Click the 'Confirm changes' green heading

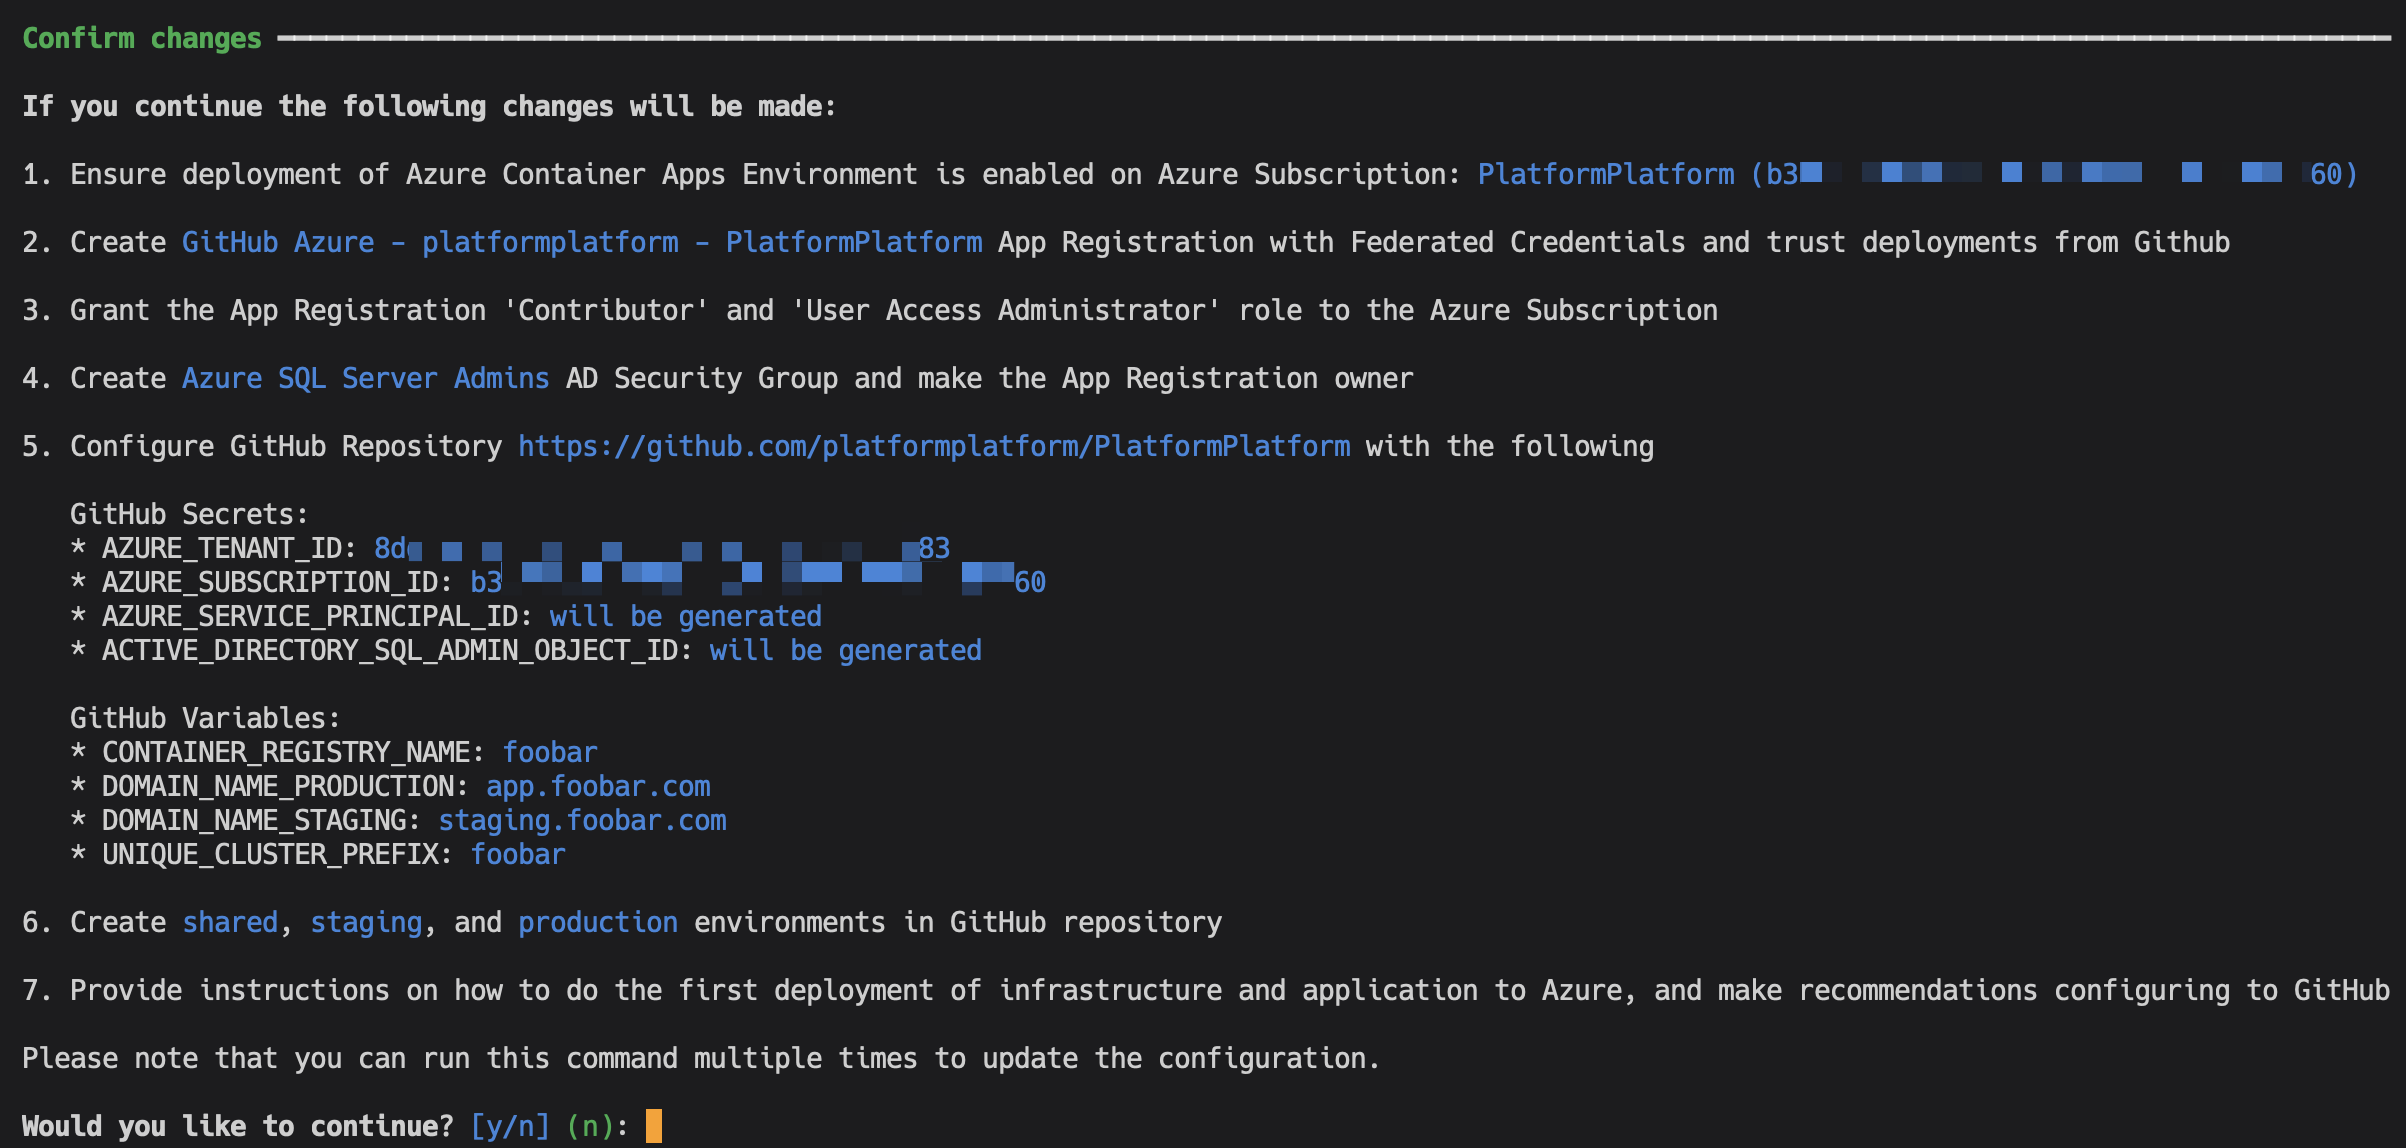click(x=141, y=38)
